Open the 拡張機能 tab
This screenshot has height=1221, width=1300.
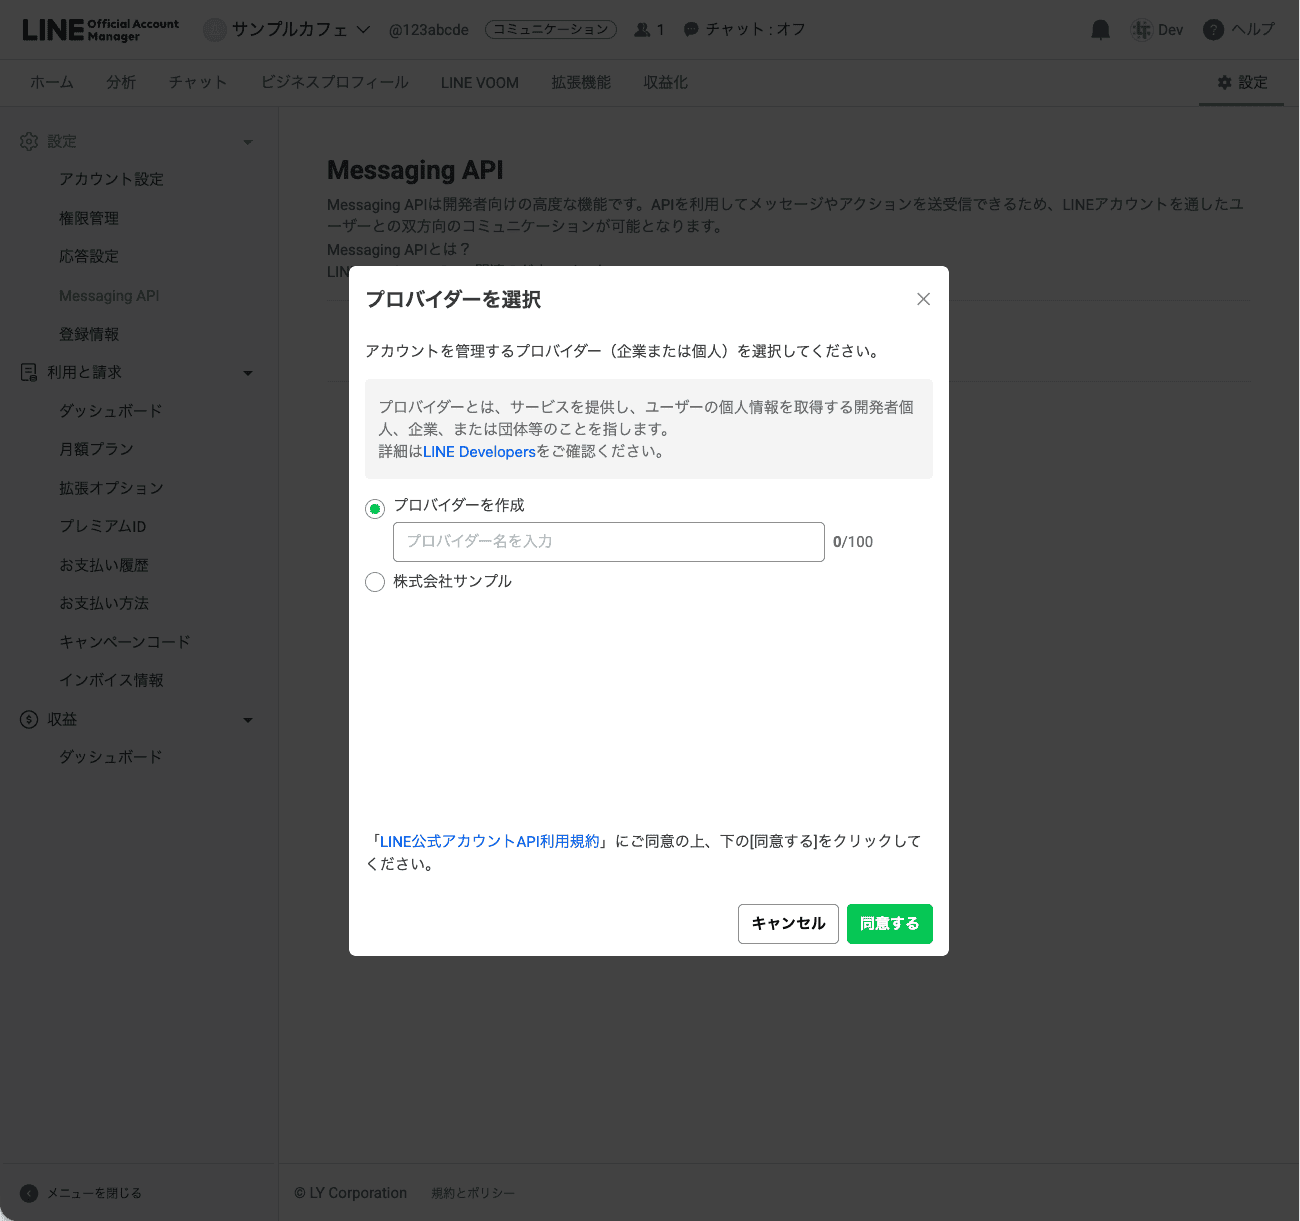581,83
